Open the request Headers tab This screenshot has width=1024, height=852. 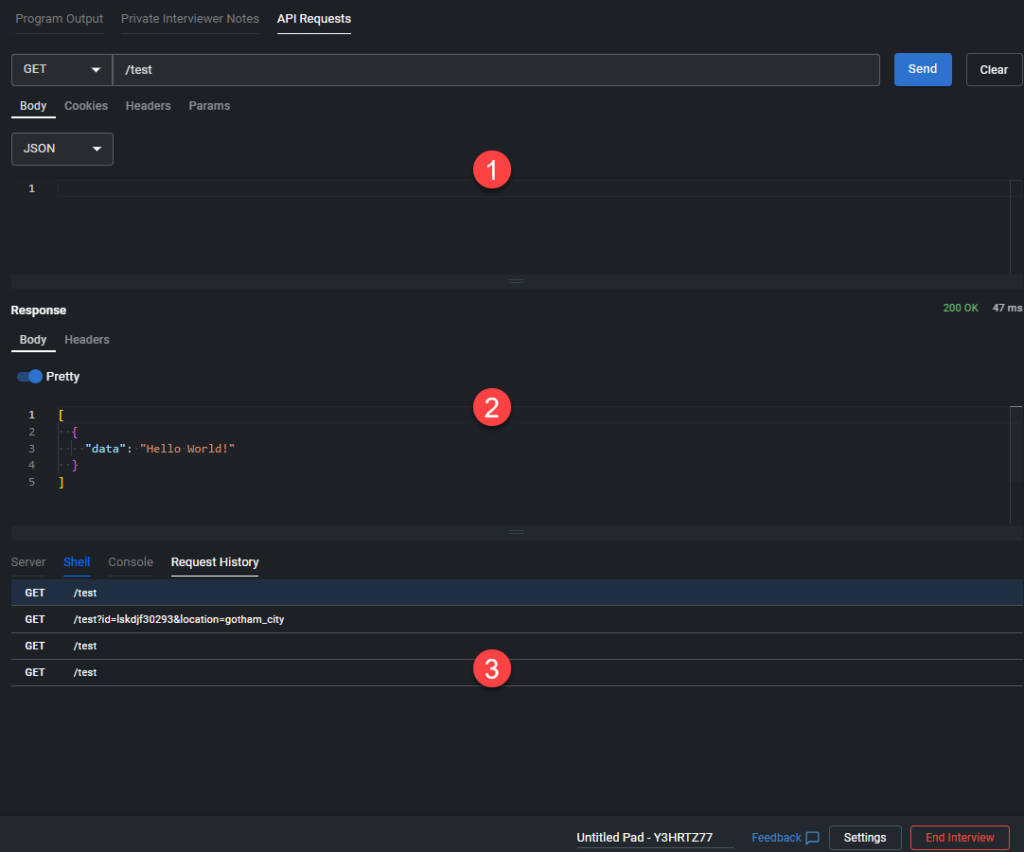pyautogui.click(x=148, y=105)
